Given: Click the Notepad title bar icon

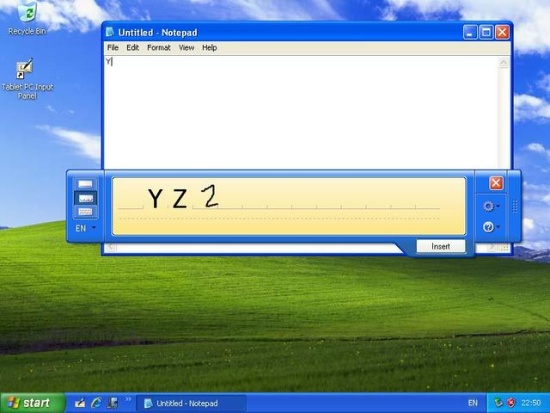Looking at the screenshot, I should click(110, 32).
